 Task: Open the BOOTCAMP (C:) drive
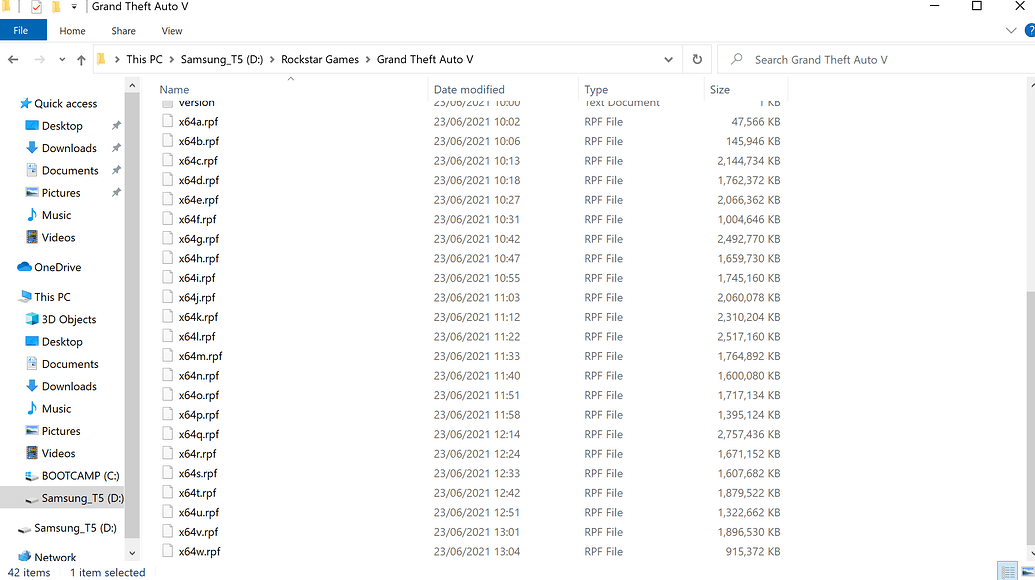(x=80, y=476)
